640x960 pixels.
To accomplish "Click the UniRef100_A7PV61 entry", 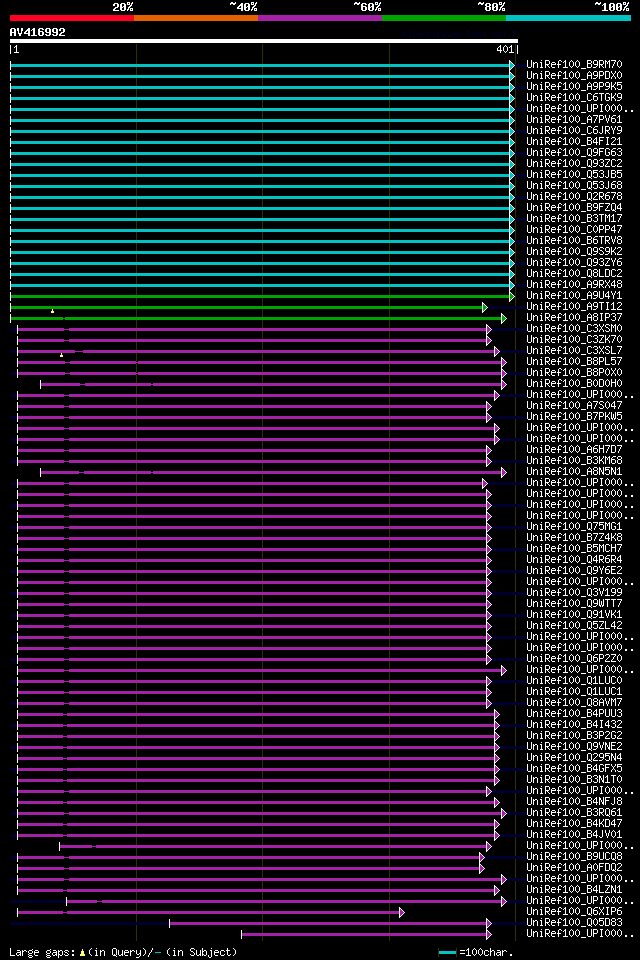I will click(574, 119).
